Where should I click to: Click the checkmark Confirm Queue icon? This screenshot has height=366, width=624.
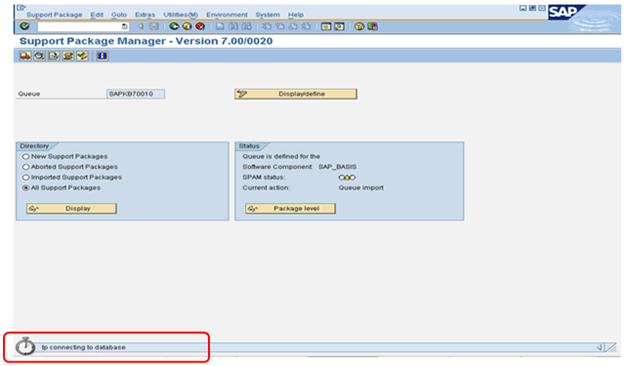point(82,56)
